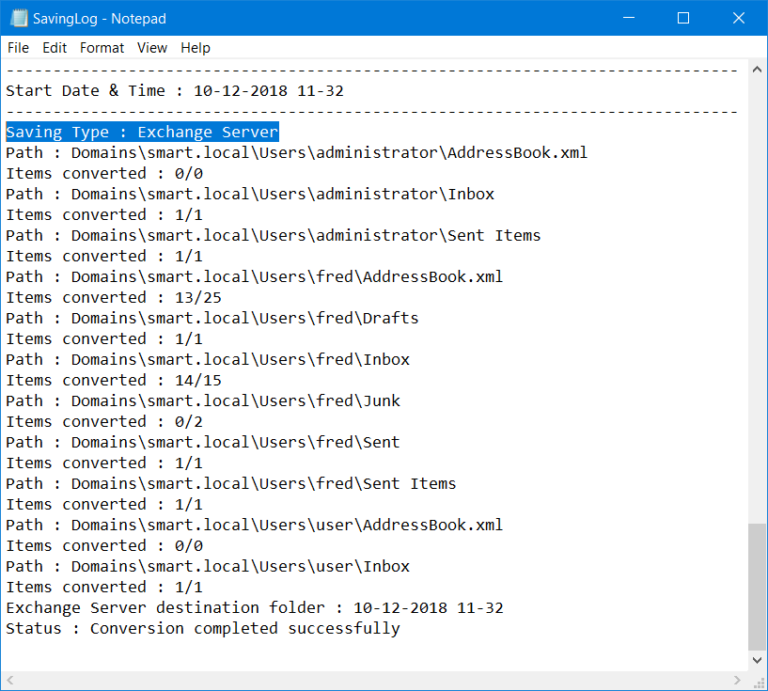Click the fred\Sent Items path line

[231, 484]
